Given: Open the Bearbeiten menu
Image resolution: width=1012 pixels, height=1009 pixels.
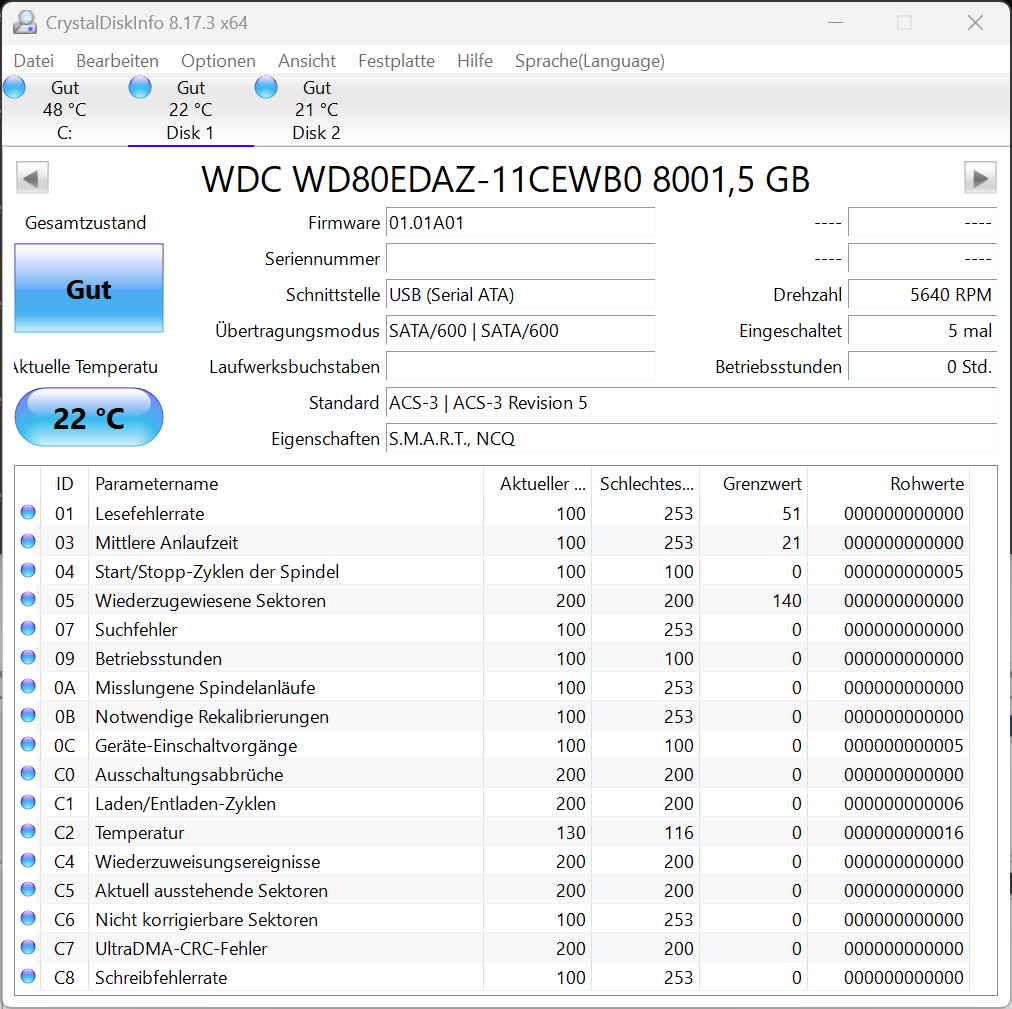Looking at the screenshot, I should tap(117, 61).
